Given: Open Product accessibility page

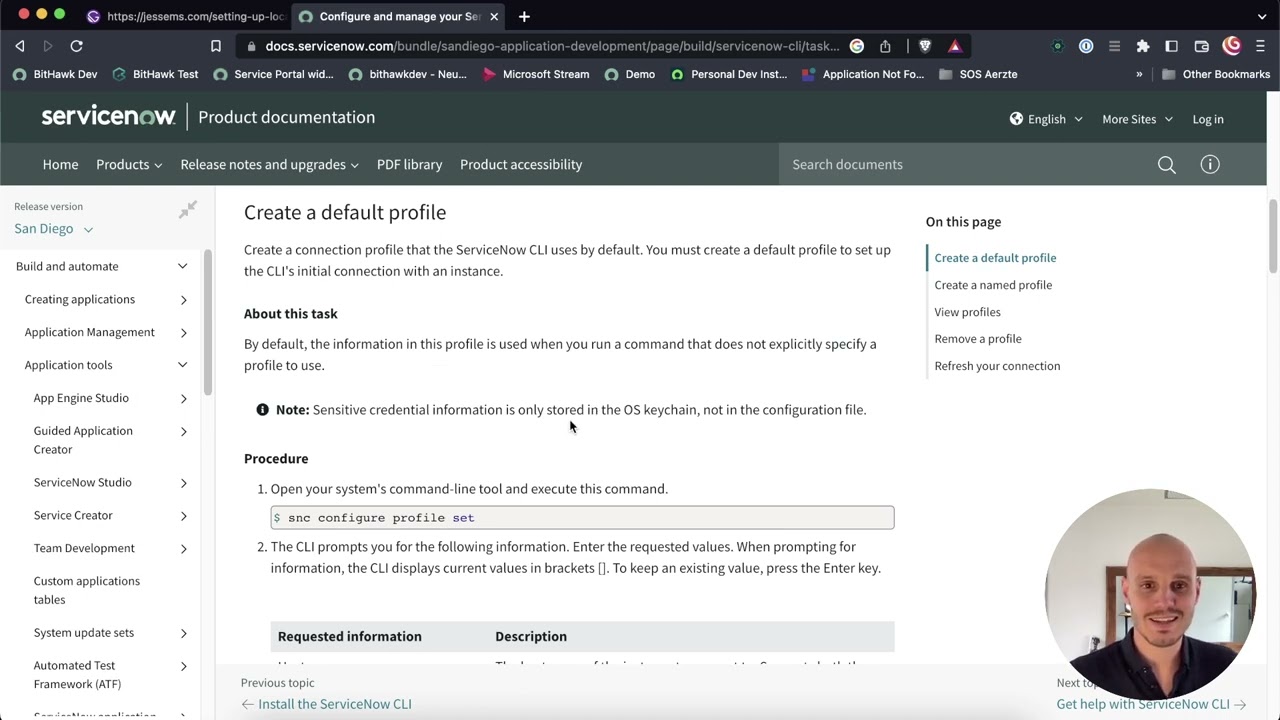Looking at the screenshot, I should pos(521,164).
